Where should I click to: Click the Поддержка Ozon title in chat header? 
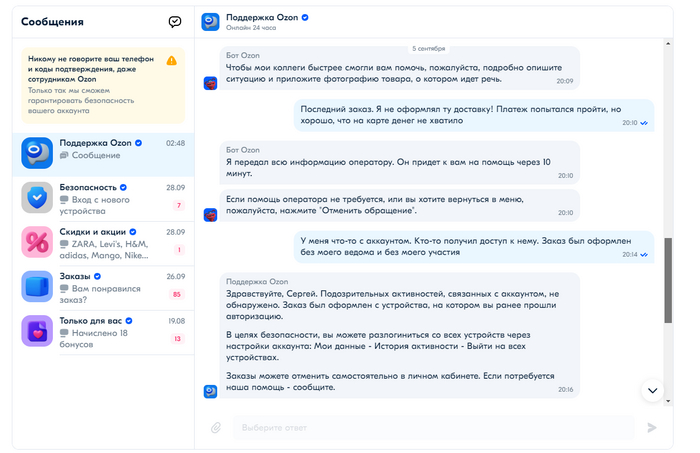(262, 17)
